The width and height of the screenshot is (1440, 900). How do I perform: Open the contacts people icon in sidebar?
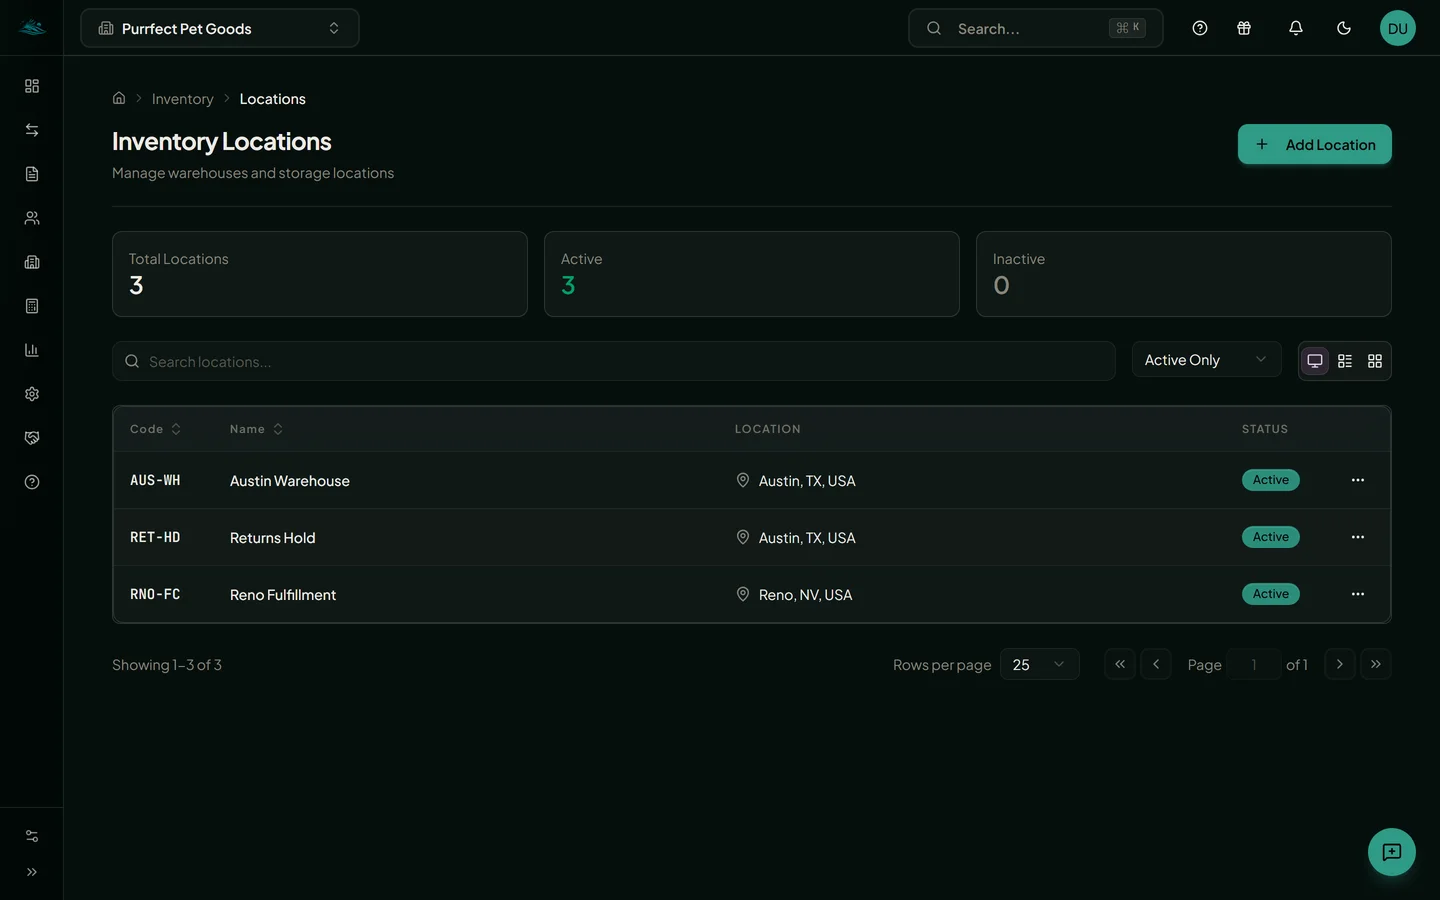click(32, 218)
